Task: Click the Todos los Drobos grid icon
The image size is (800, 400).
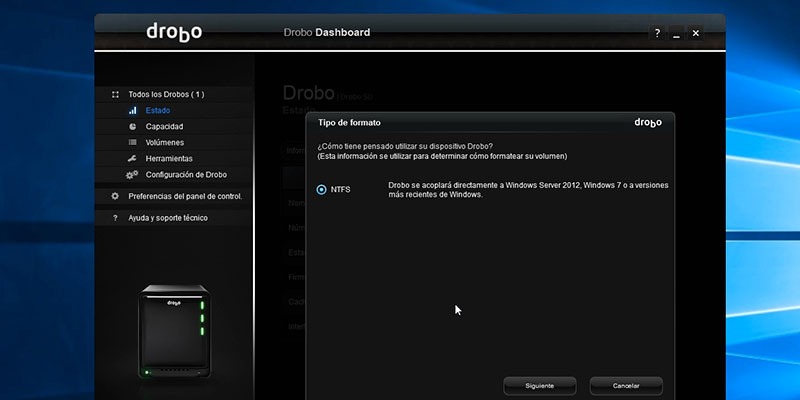Action: click(x=115, y=94)
